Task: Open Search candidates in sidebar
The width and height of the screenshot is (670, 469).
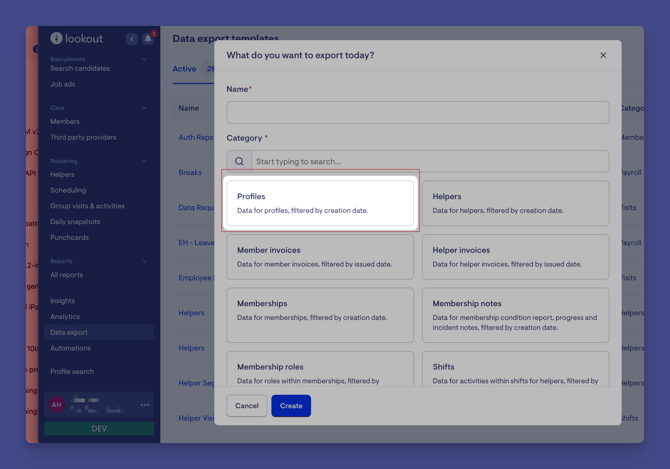Action: (x=80, y=68)
